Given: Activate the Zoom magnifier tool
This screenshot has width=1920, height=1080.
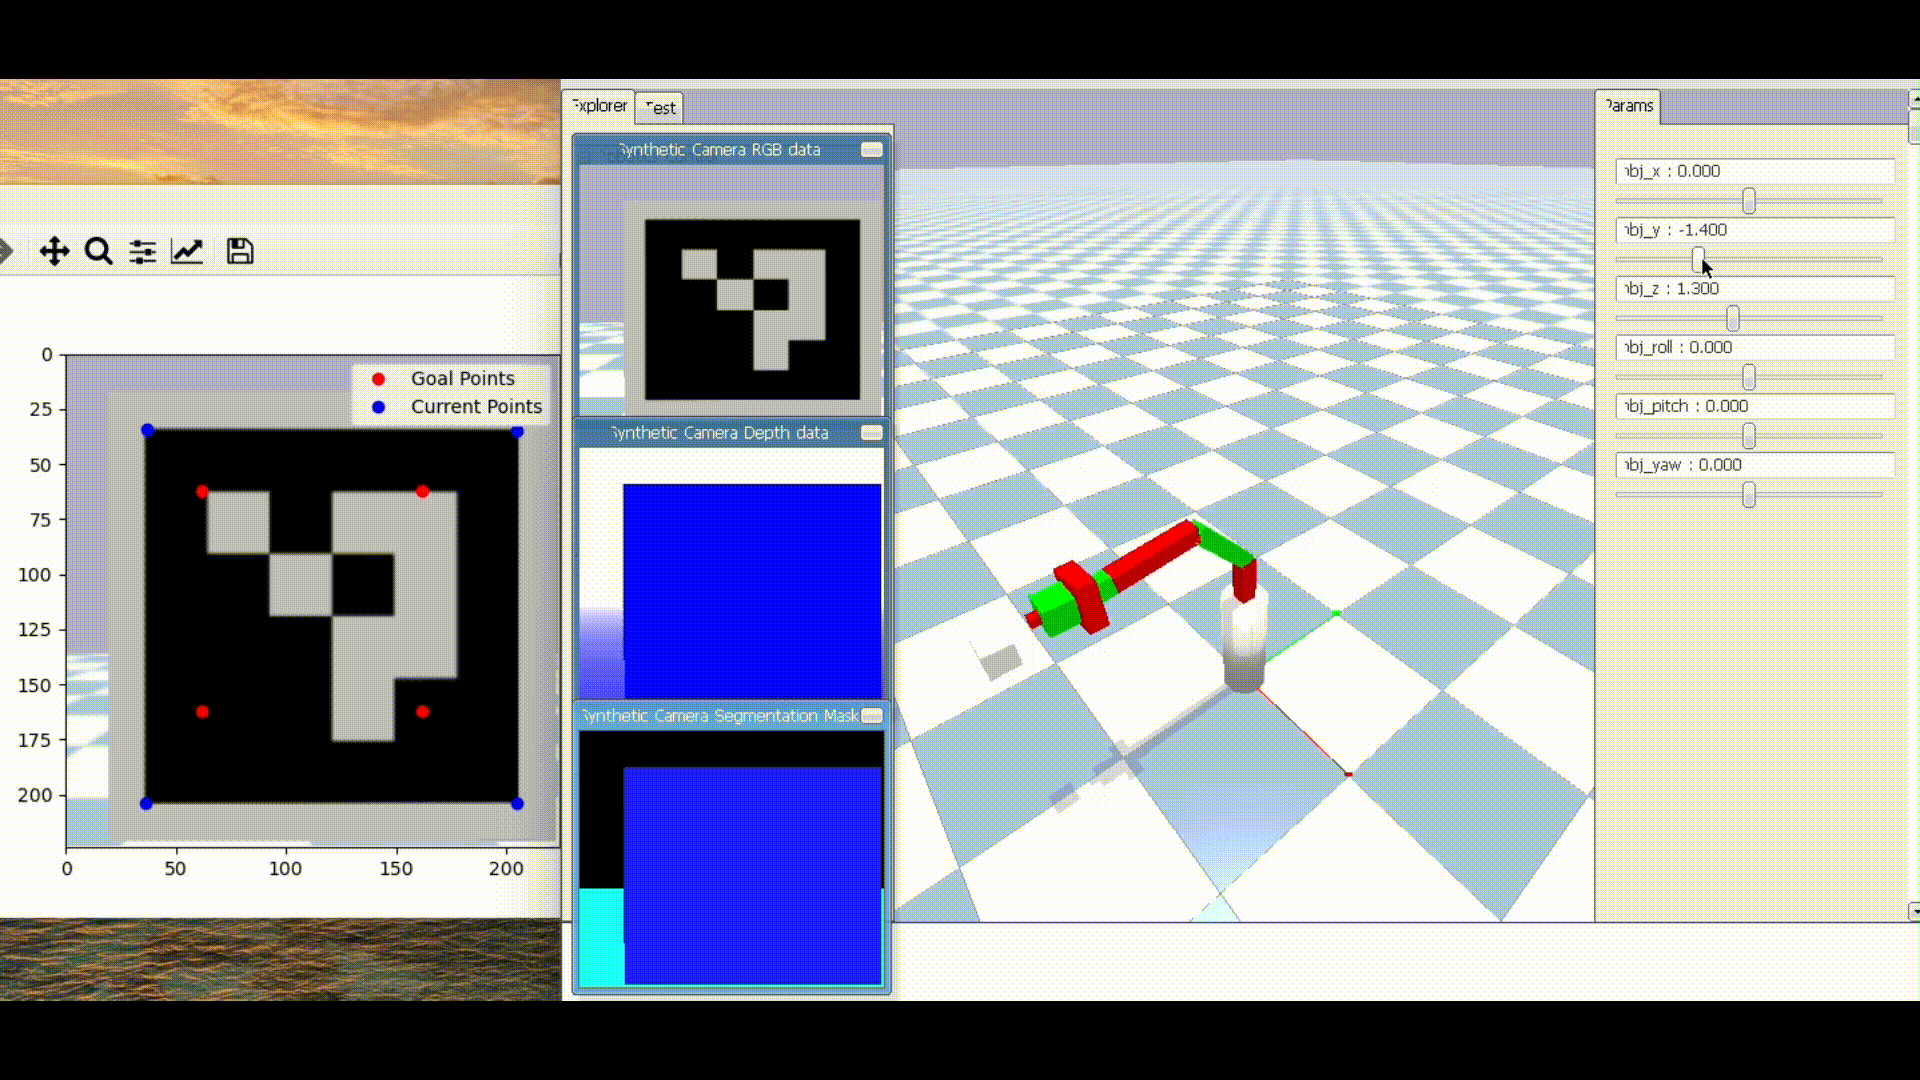Looking at the screenshot, I should [x=98, y=251].
